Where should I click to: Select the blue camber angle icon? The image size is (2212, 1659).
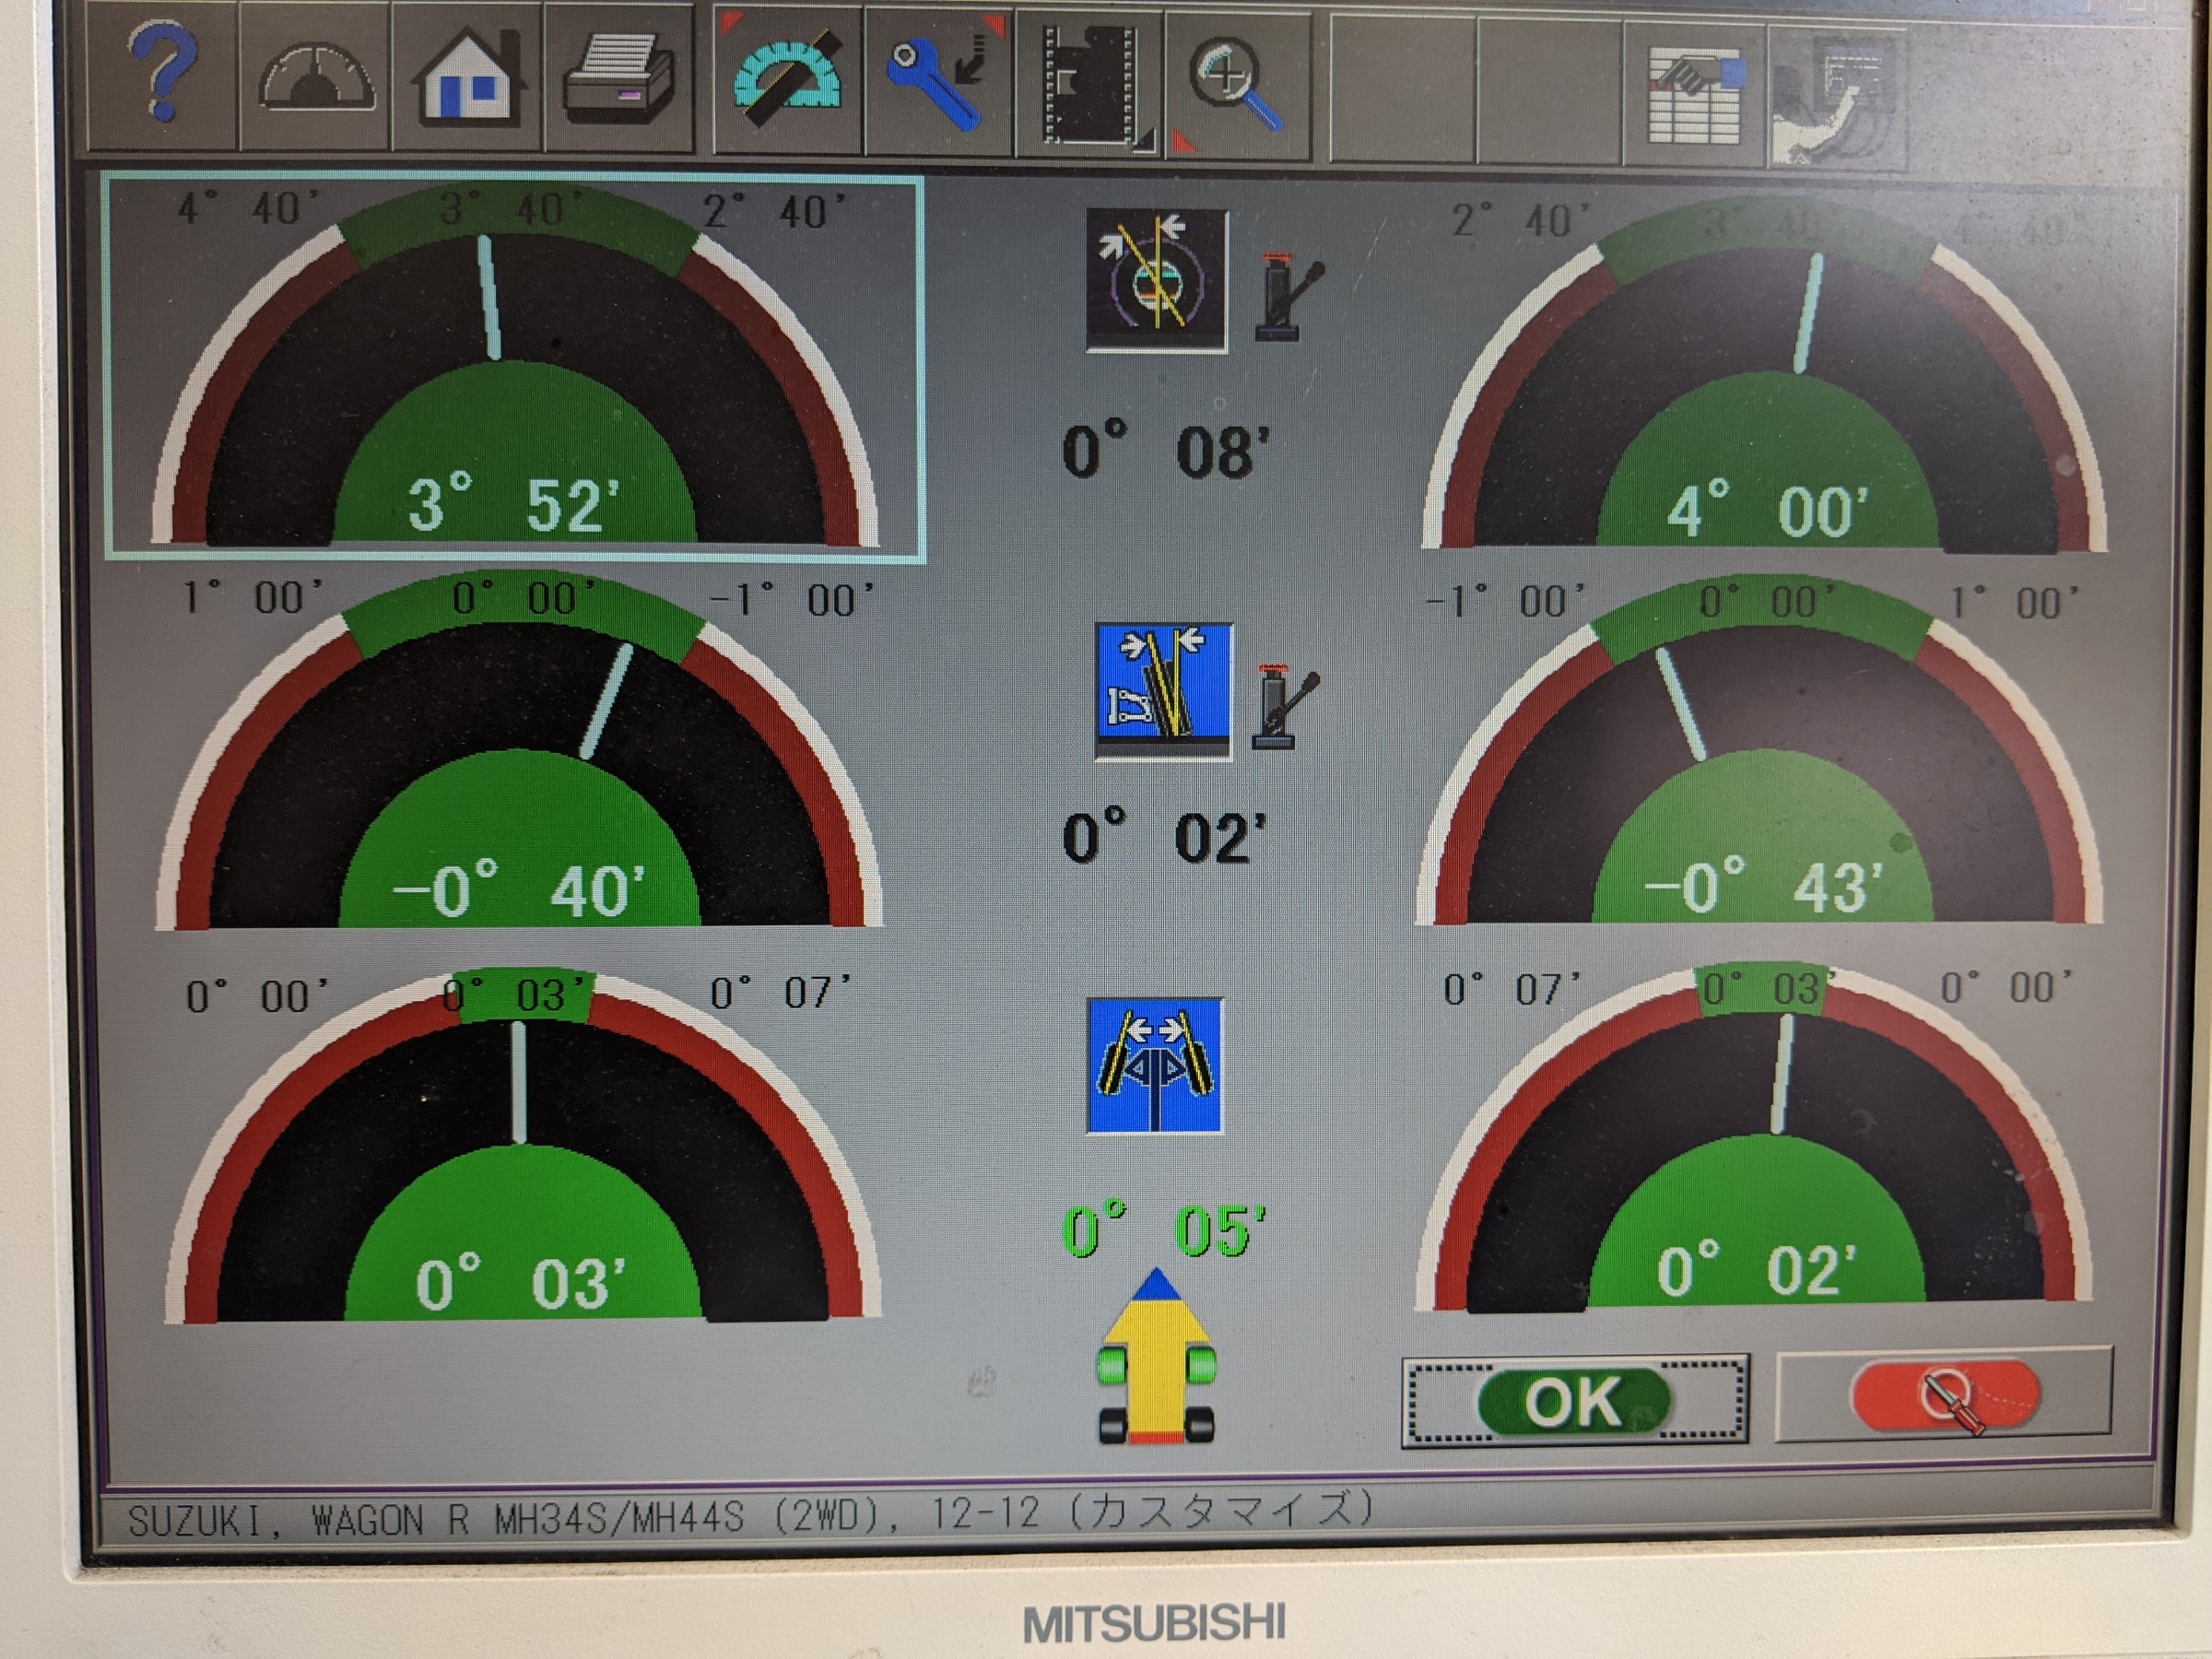coord(1163,691)
